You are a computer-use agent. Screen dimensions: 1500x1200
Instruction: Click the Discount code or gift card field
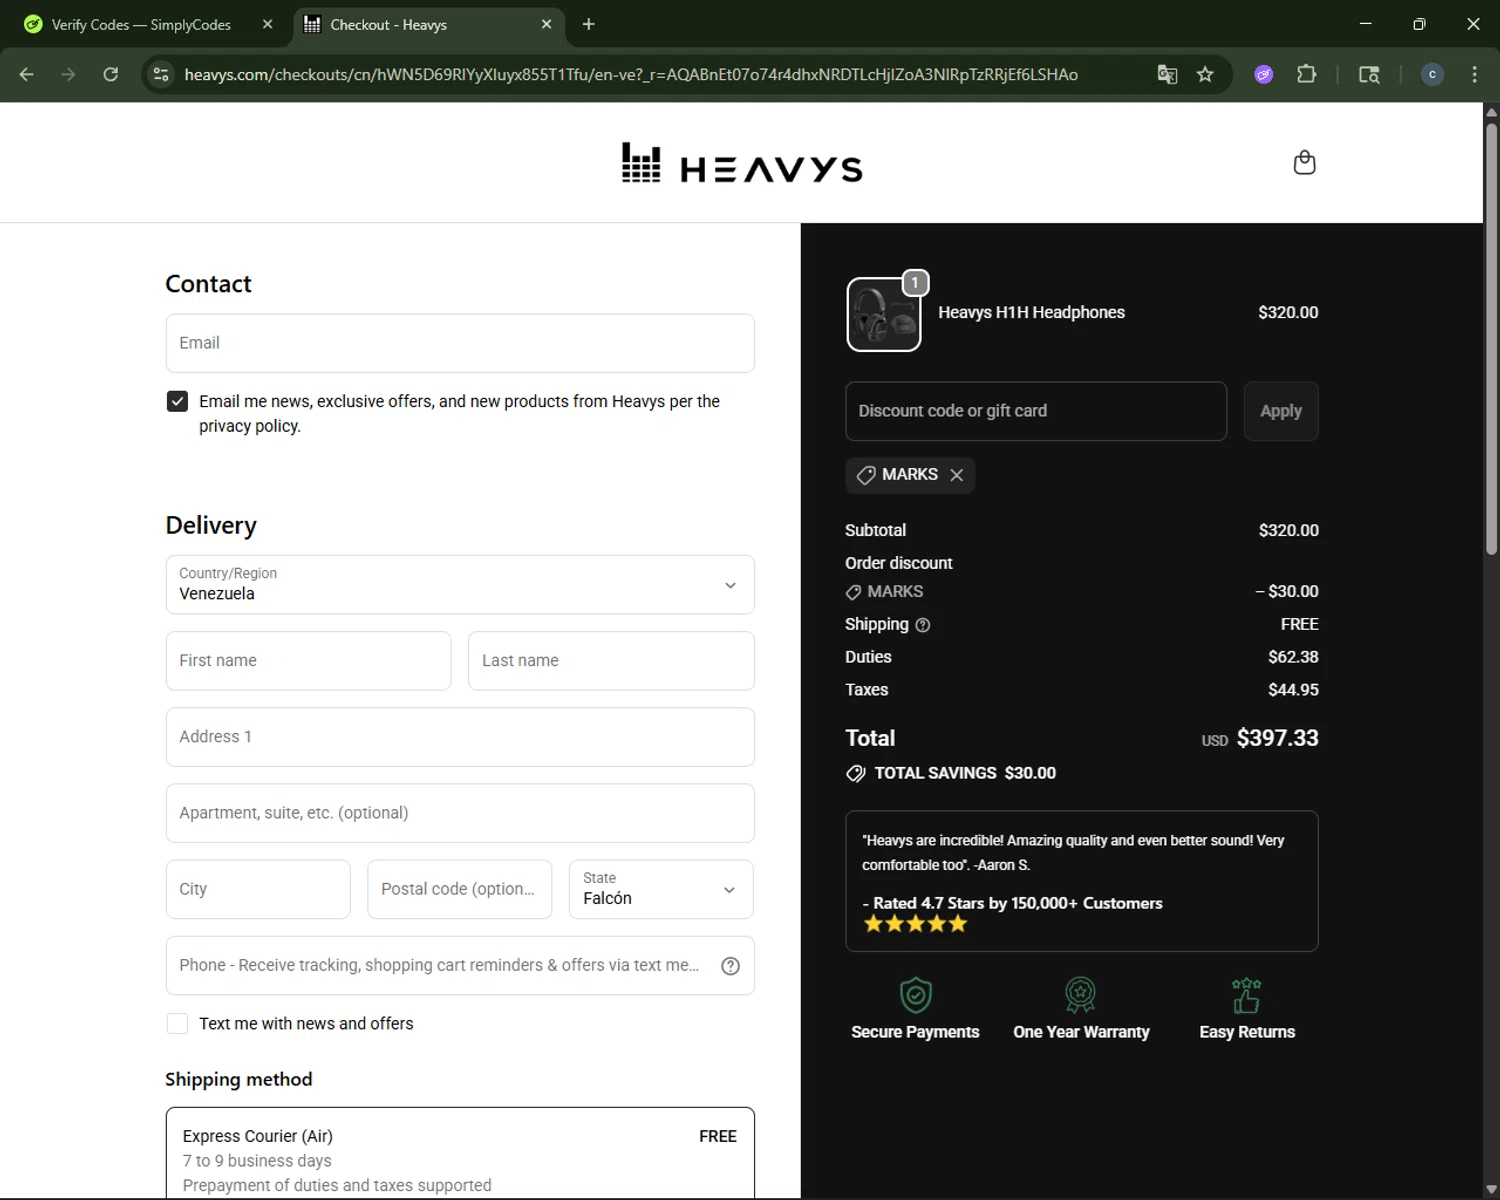point(1036,411)
